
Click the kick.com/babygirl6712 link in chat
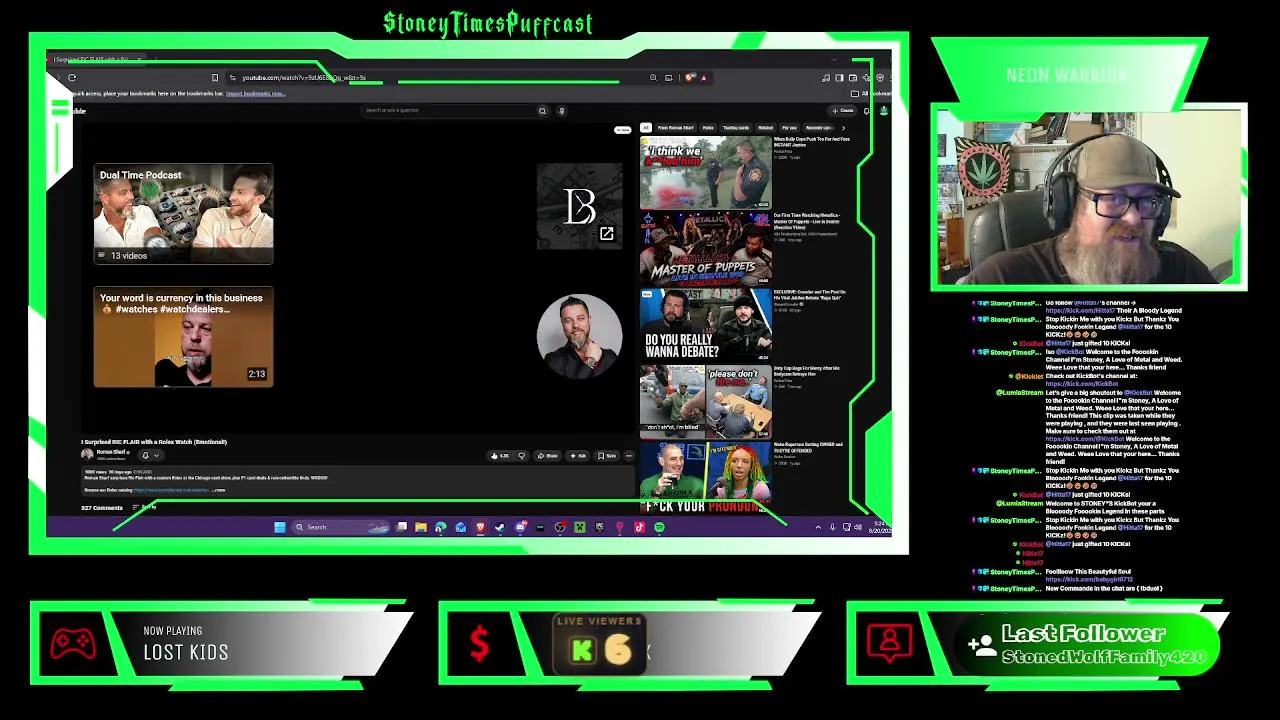[x=1089, y=580]
